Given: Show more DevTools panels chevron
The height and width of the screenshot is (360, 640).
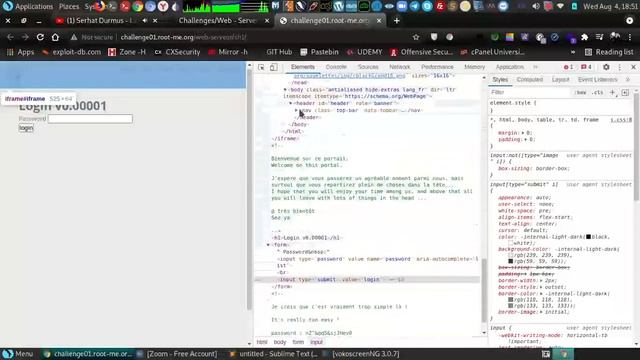Looking at the screenshot, I should (x=535, y=67).
